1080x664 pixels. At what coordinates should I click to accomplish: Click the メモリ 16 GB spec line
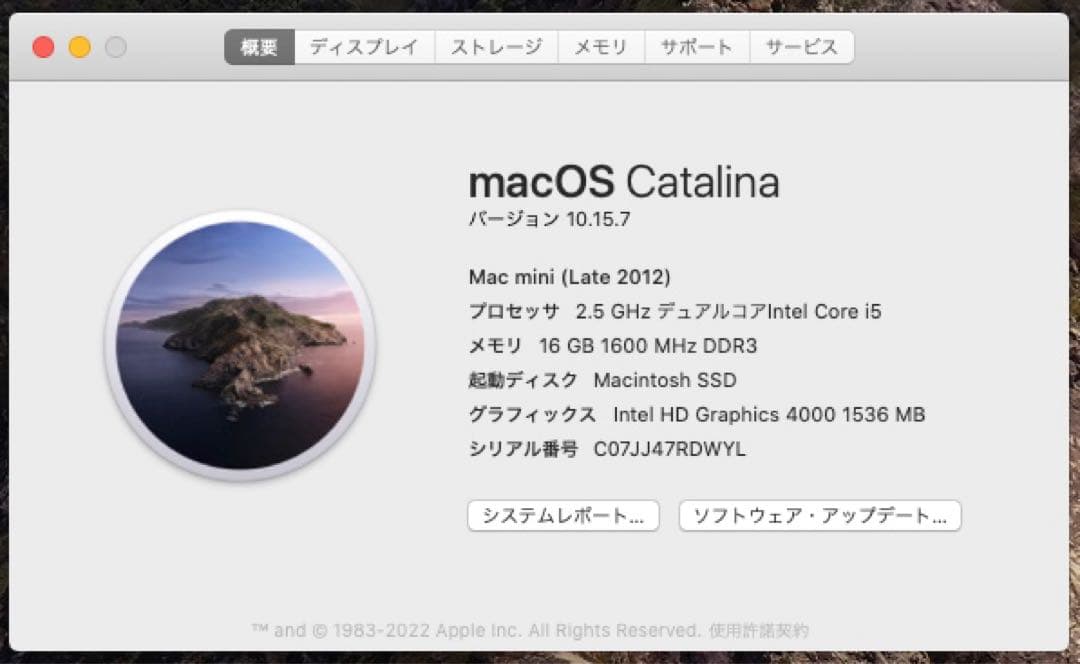pyautogui.click(x=613, y=346)
